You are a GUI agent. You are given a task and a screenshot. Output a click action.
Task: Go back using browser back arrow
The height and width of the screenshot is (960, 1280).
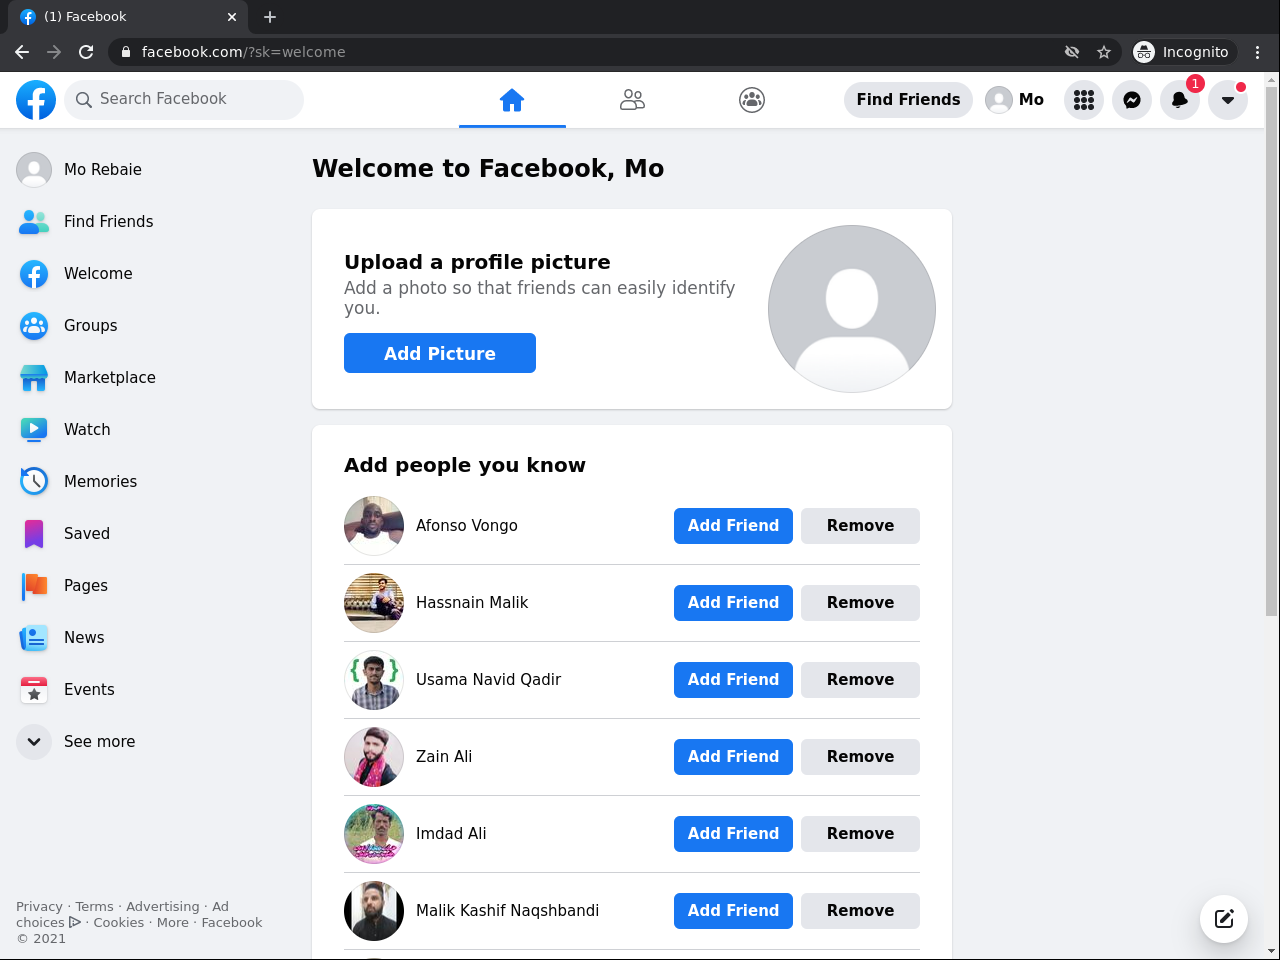[x=22, y=52]
